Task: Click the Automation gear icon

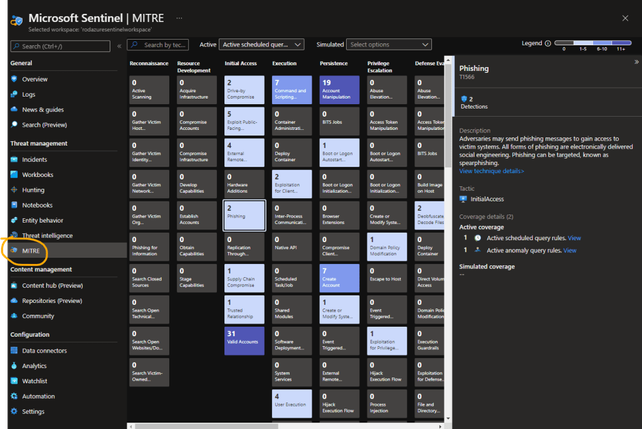Action: tap(14, 396)
